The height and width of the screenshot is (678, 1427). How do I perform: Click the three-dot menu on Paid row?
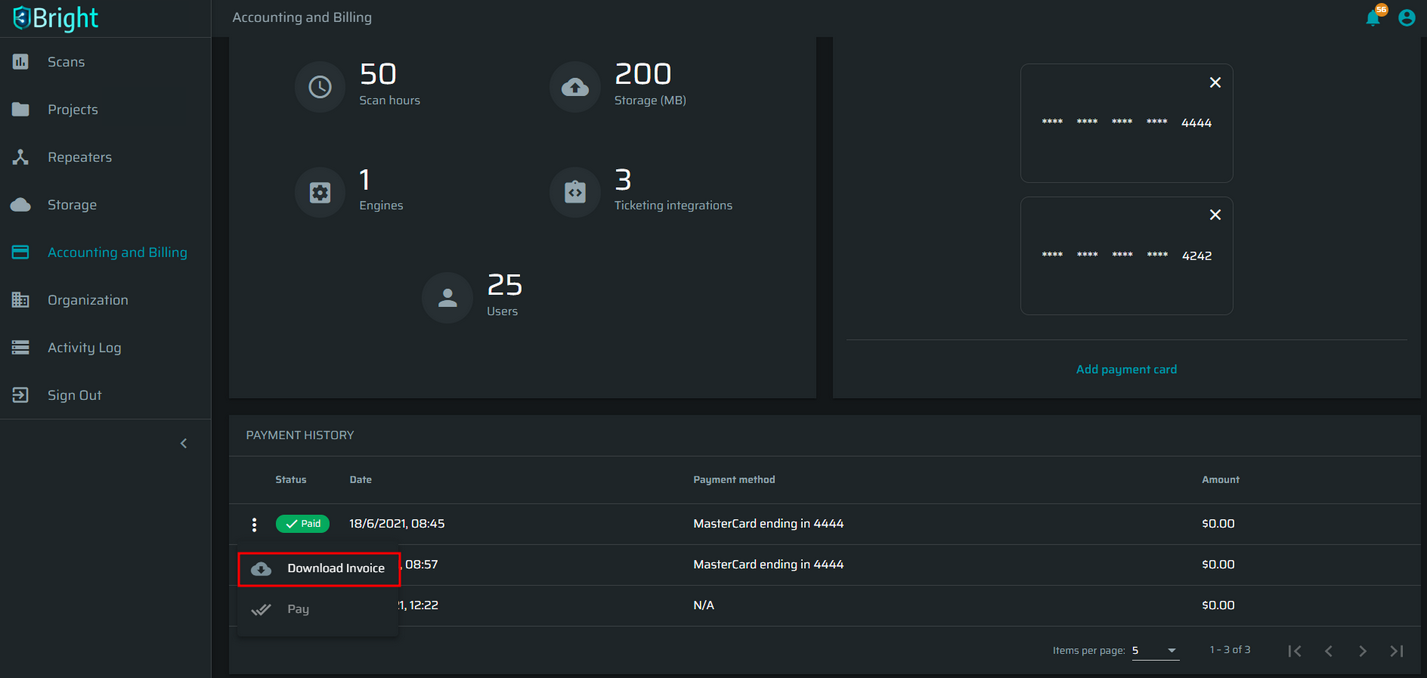pyautogui.click(x=254, y=525)
